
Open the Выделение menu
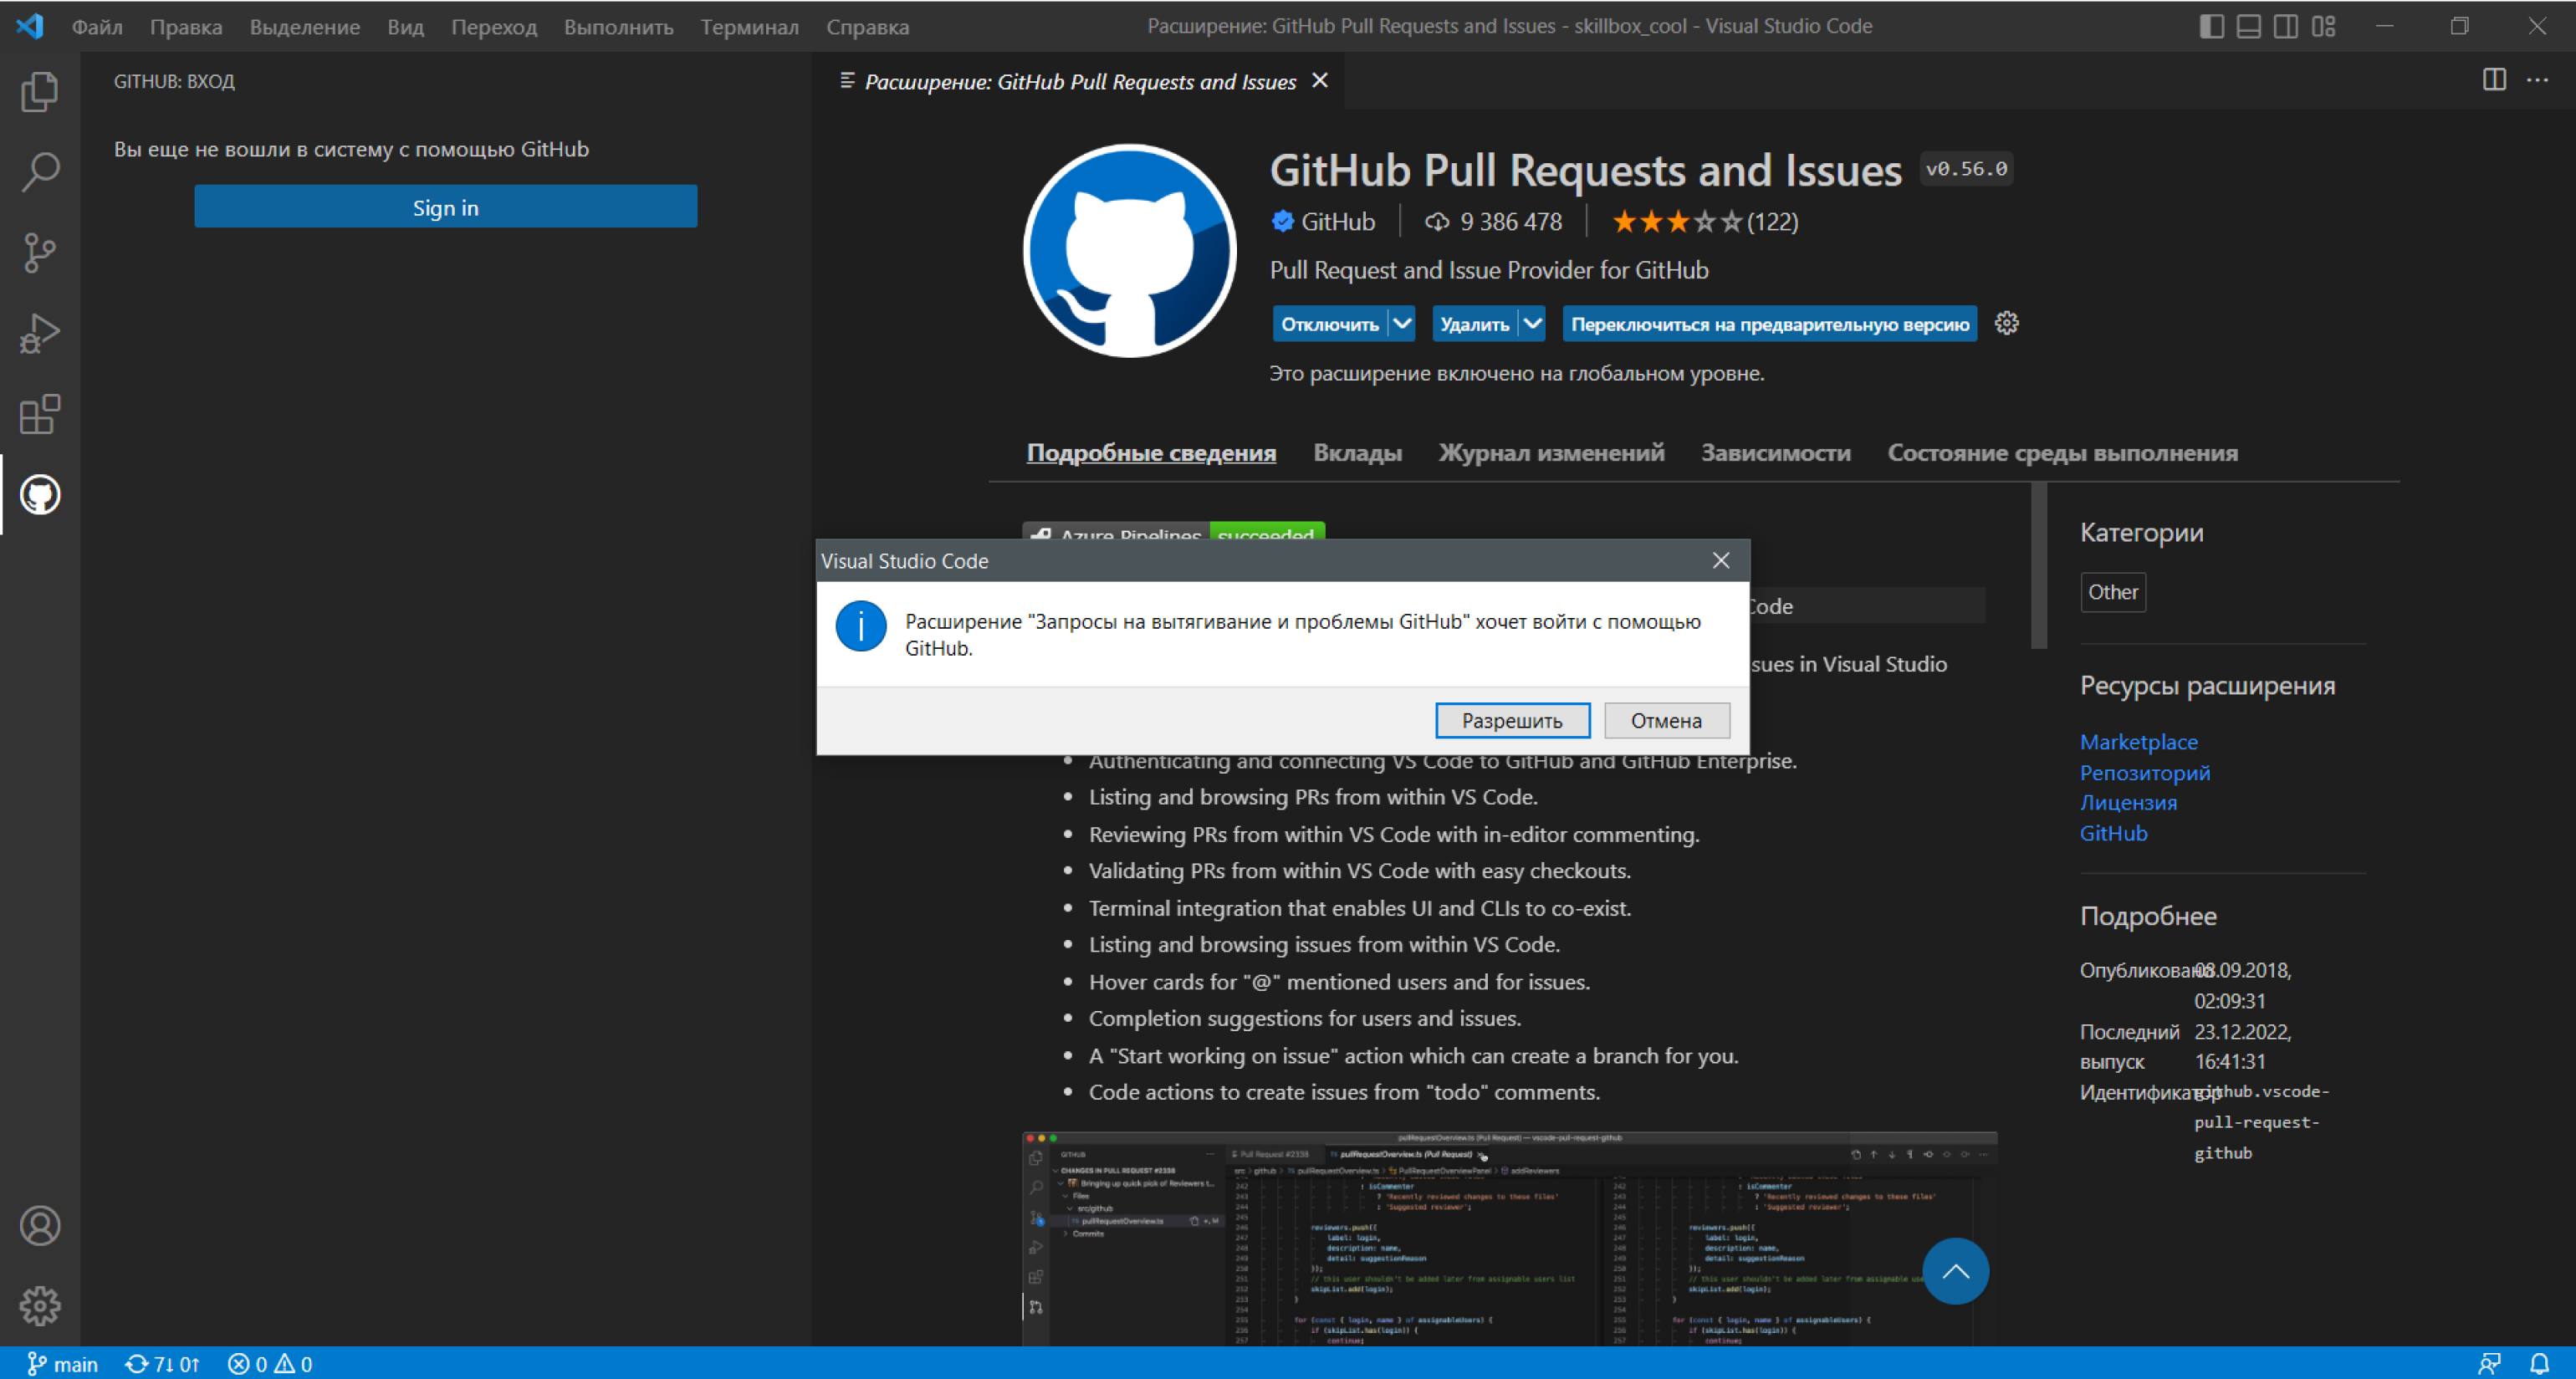[x=305, y=27]
